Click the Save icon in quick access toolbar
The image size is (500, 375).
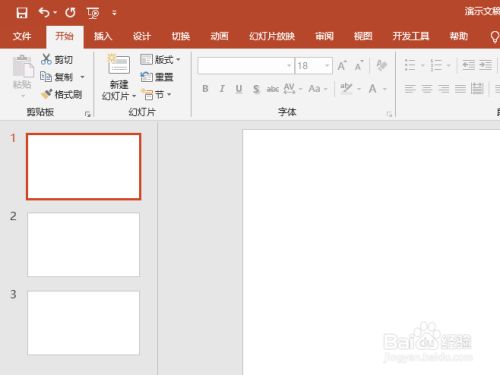pyautogui.click(x=22, y=13)
